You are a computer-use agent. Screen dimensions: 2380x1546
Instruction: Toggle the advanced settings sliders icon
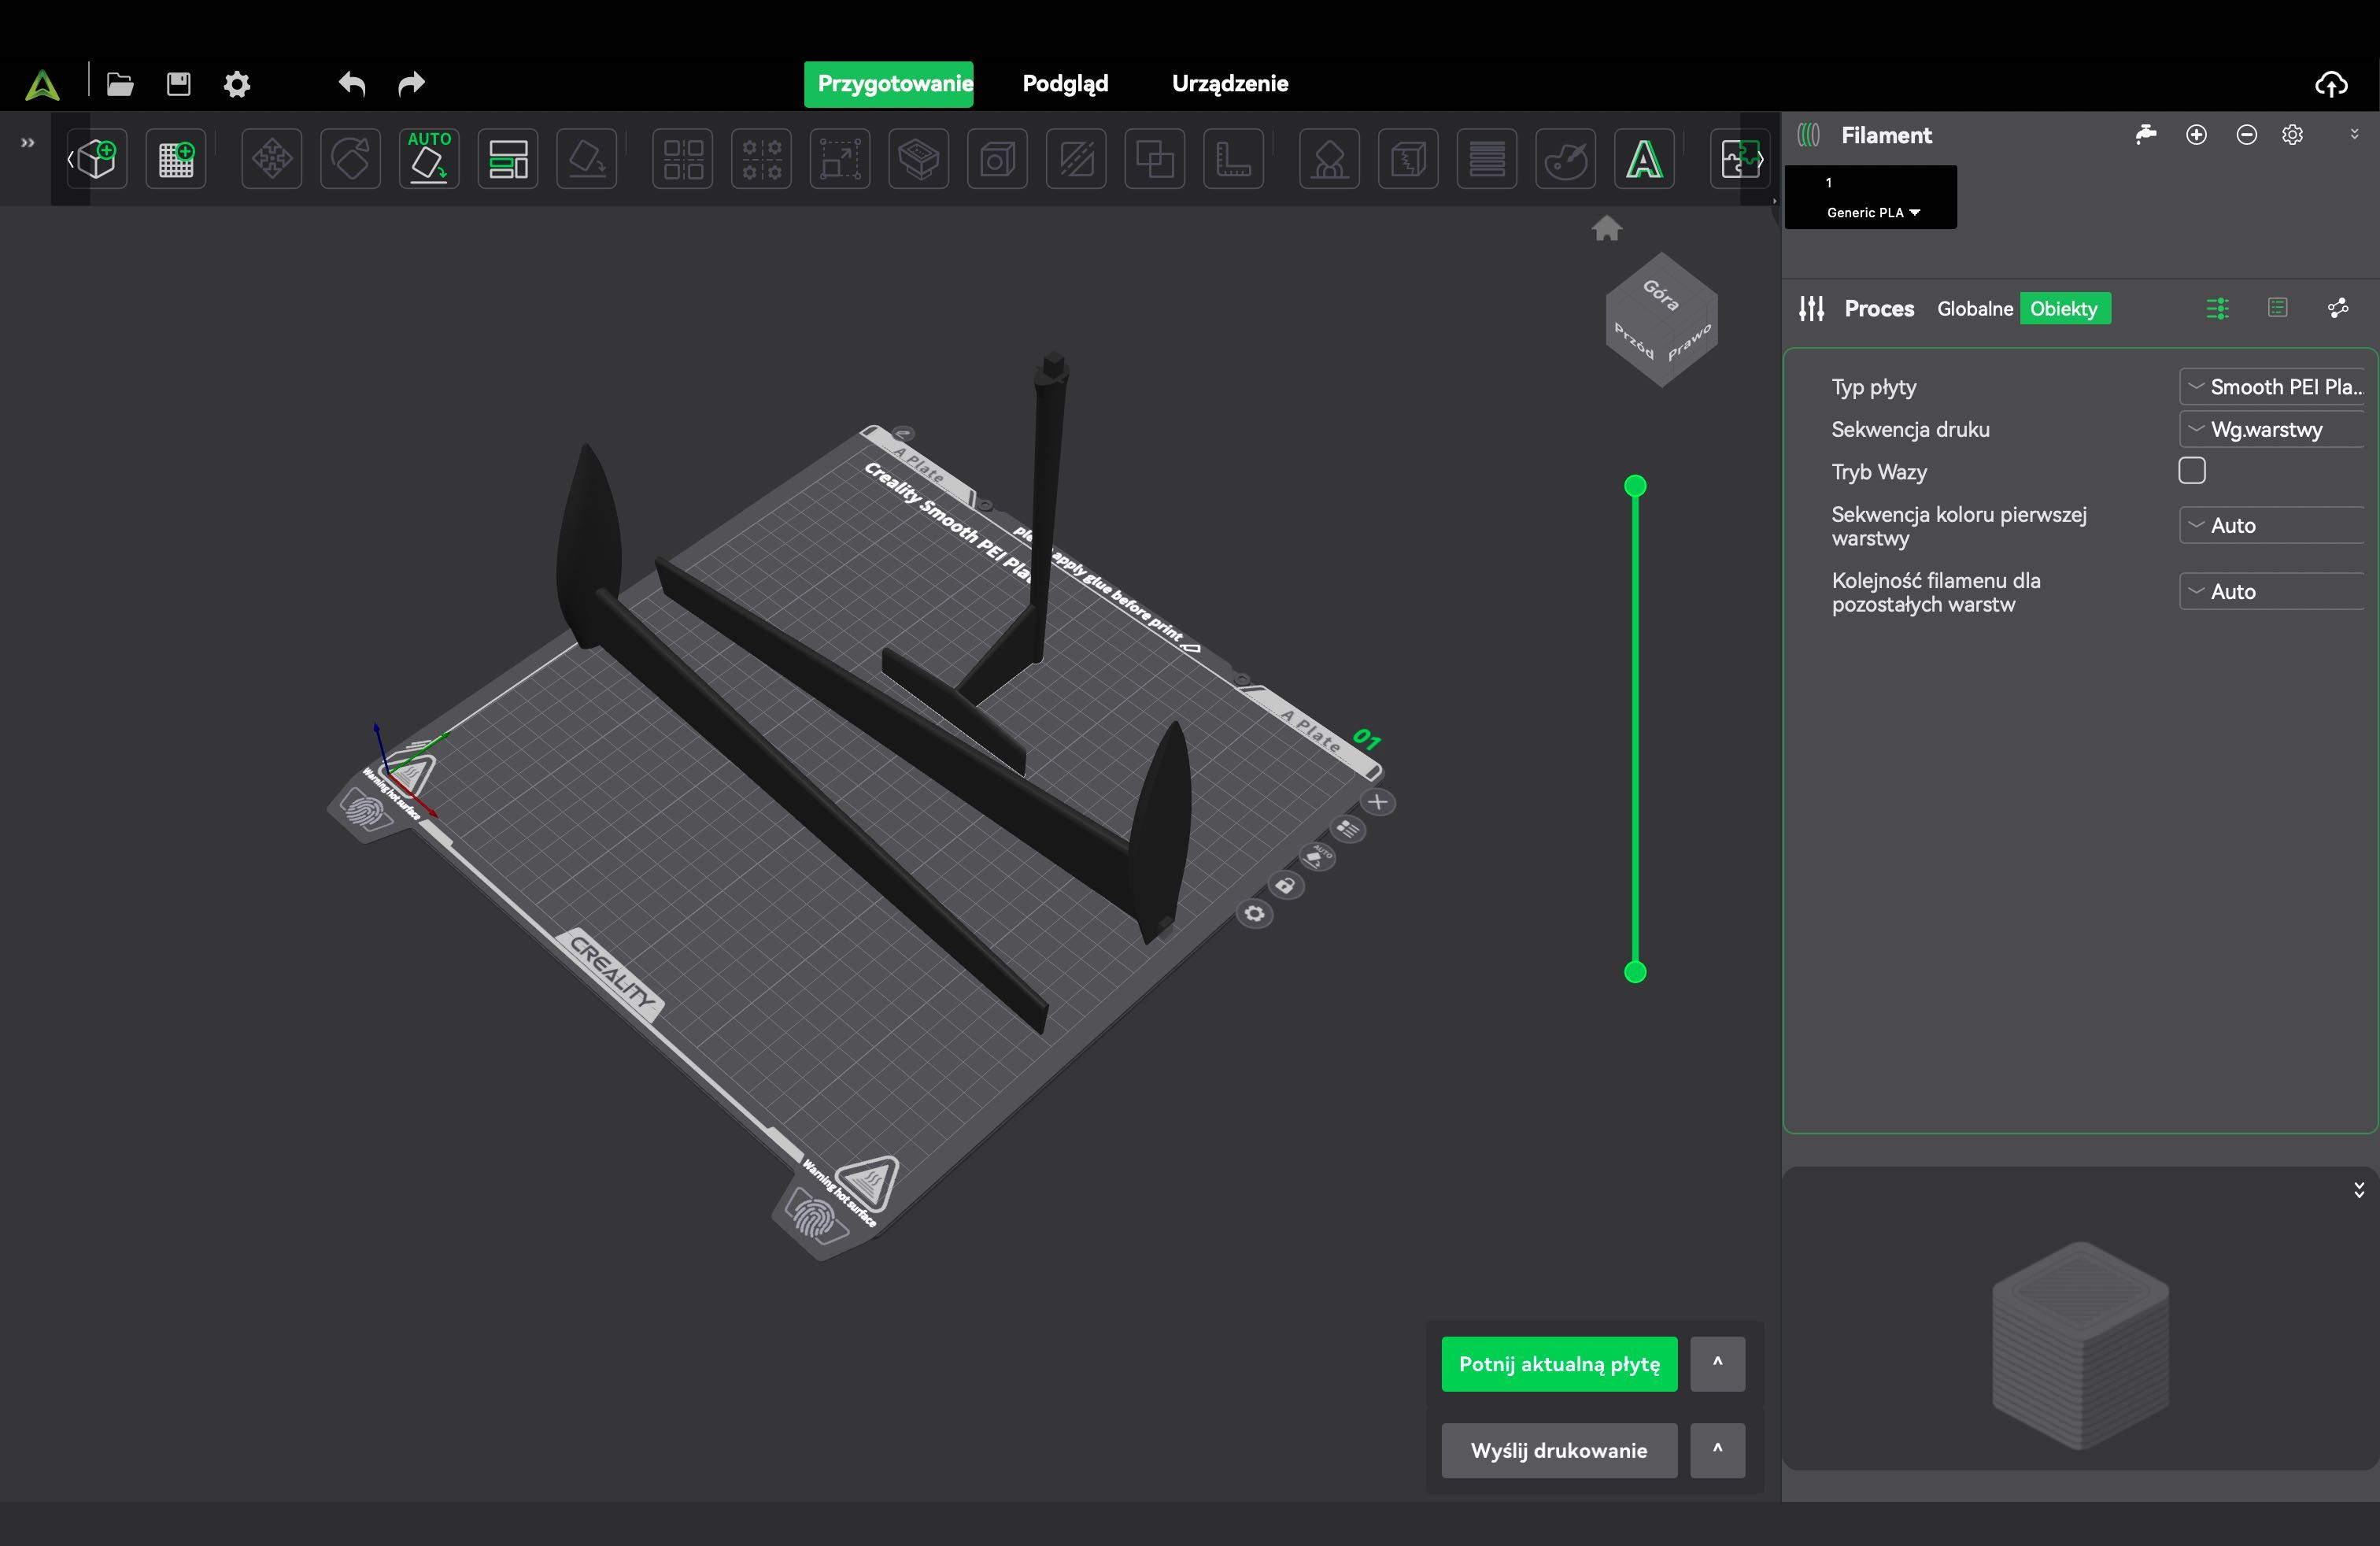(x=2217, y=308)
